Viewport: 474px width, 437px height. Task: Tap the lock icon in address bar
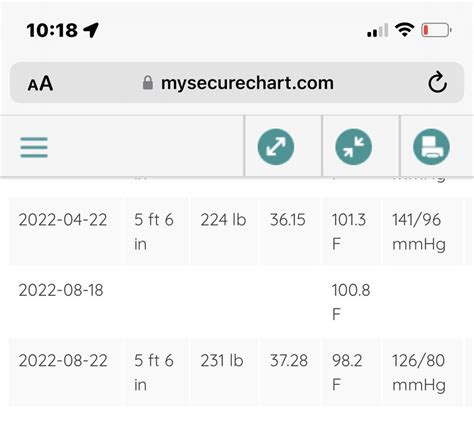pyautogui.click(x=148, y=83)
